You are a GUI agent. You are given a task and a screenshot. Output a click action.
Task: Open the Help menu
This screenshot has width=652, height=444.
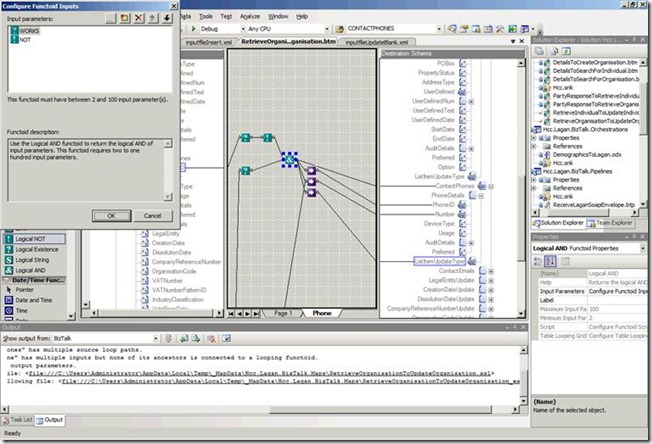click(x=302, y=16)
